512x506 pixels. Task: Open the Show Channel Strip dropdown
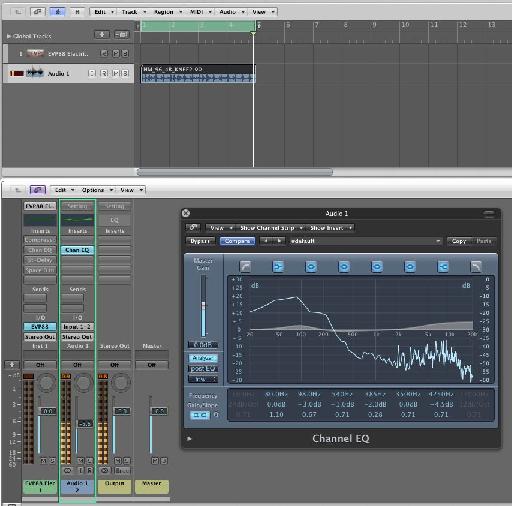tap(271, 228)
